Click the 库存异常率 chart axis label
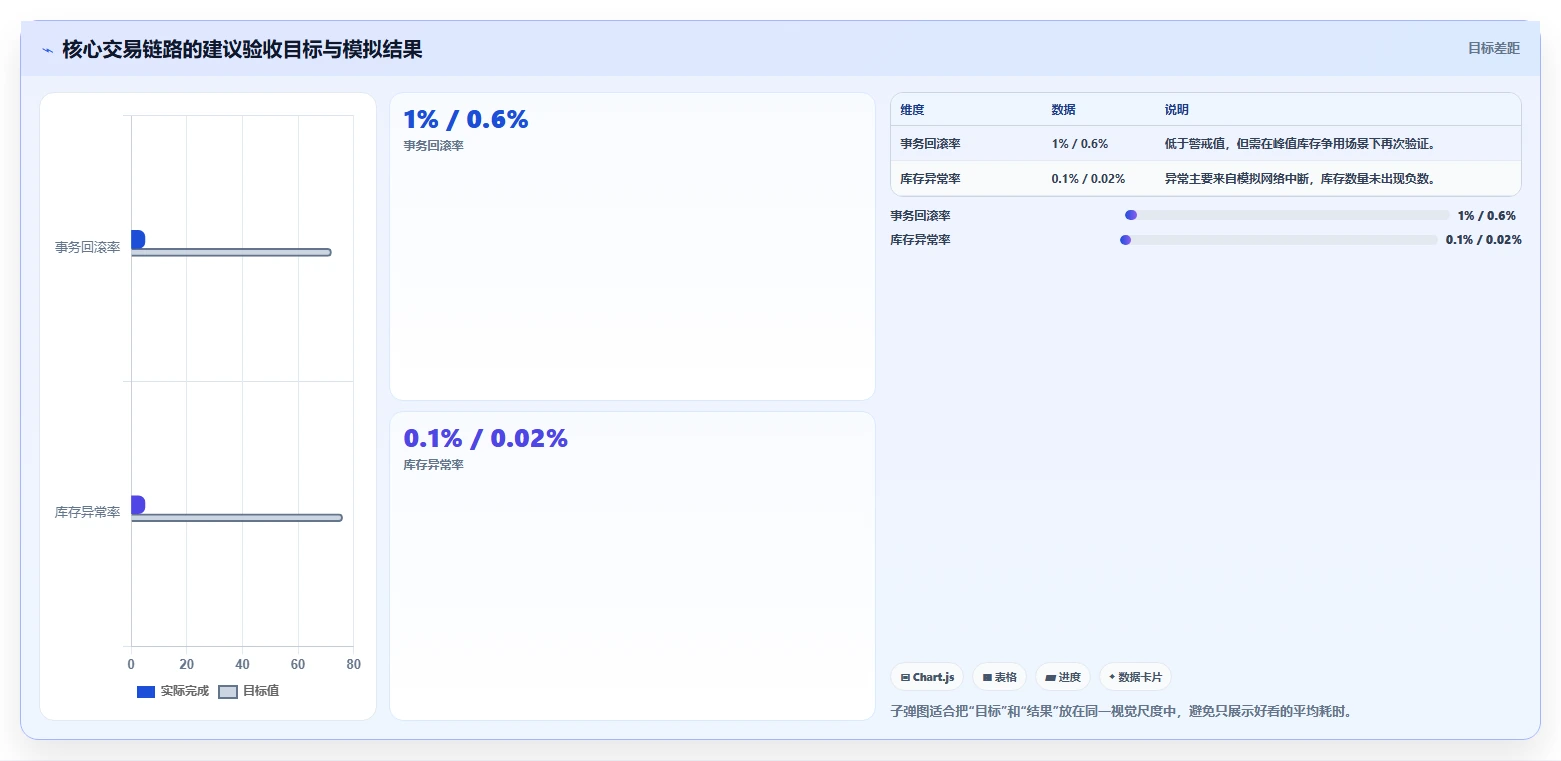The height and width of the screenshot is (761, 1561). pyautogui.click(x=88, y=512)
